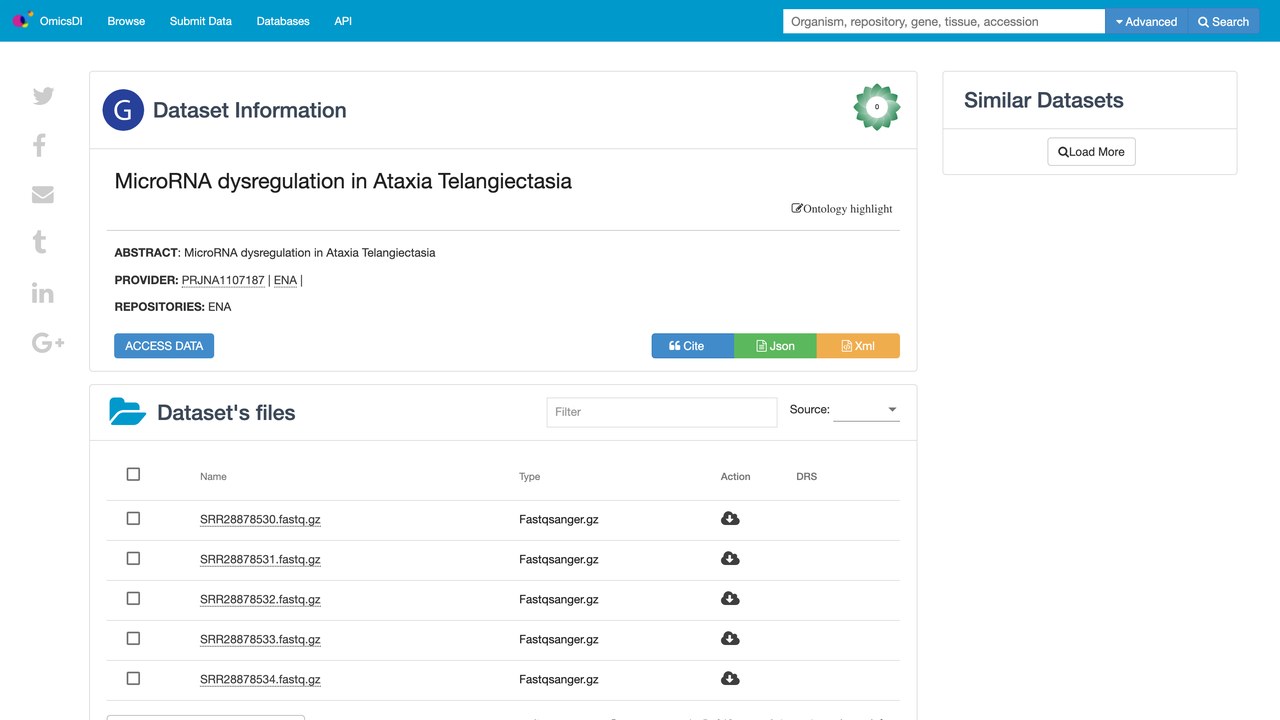Export dataset as Xml
1280x720 pixels.
858,346
